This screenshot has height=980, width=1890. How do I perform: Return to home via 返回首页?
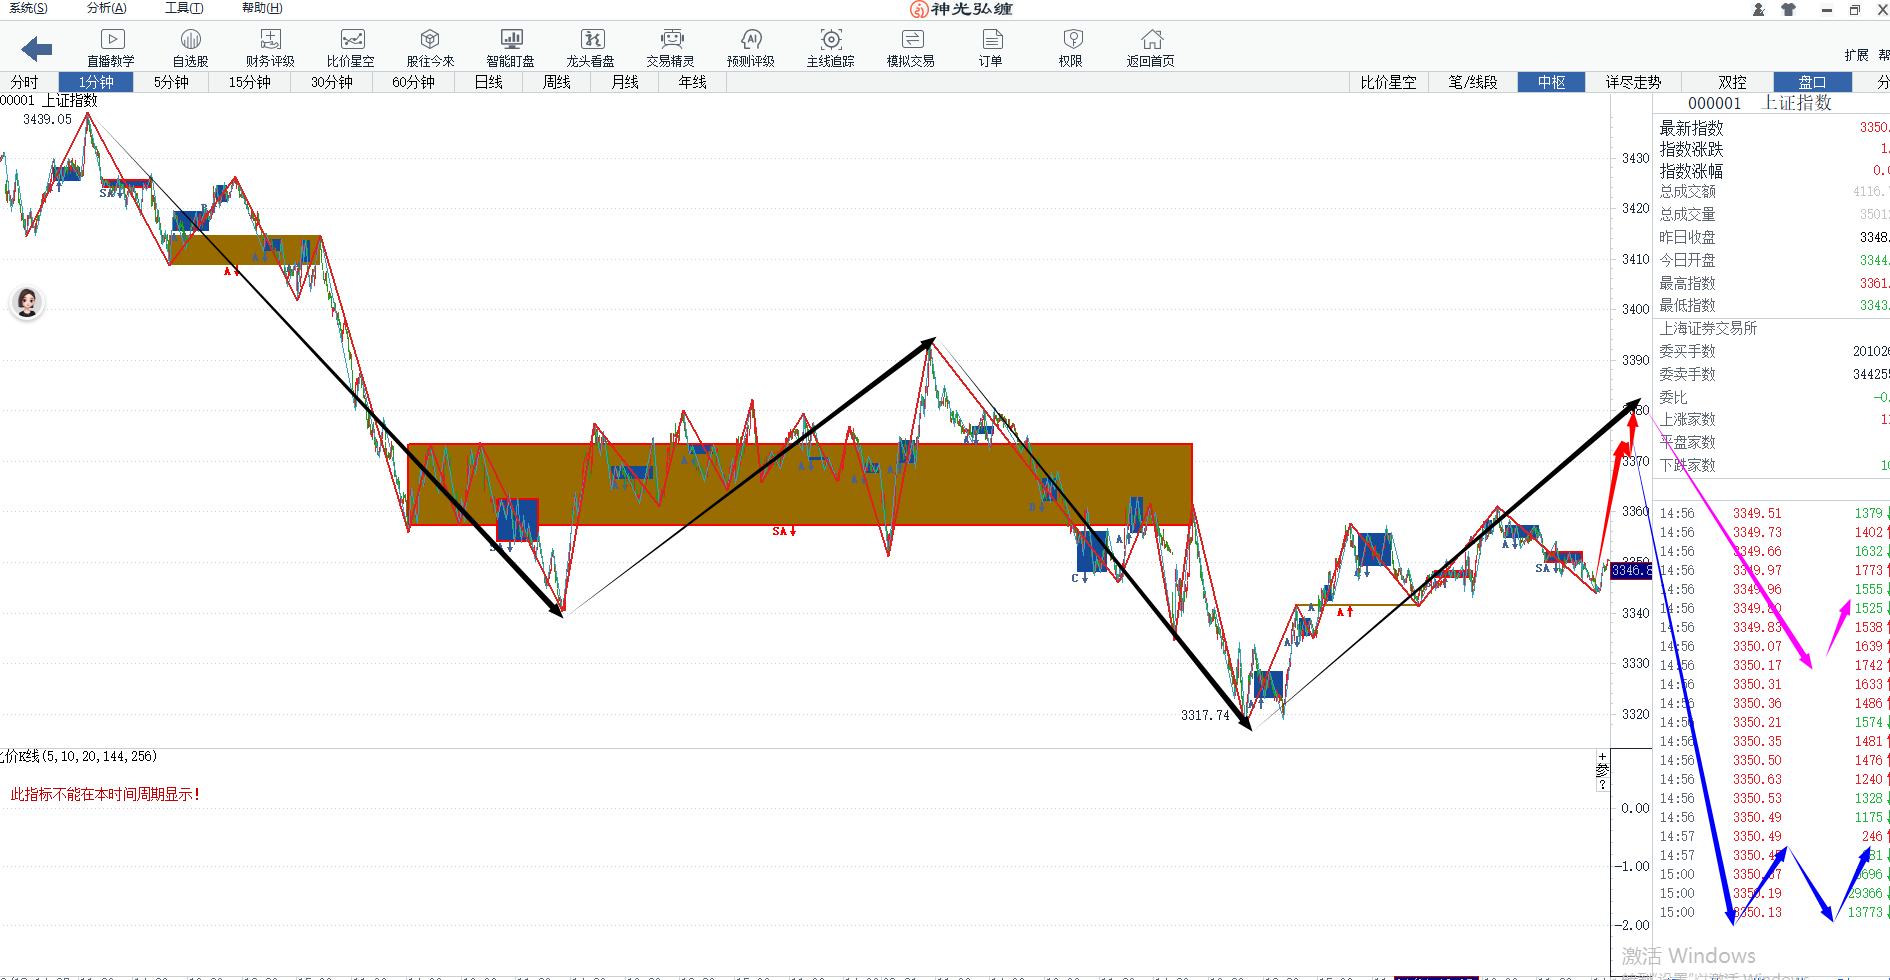pyautogui.click(x=1151, y=48)
